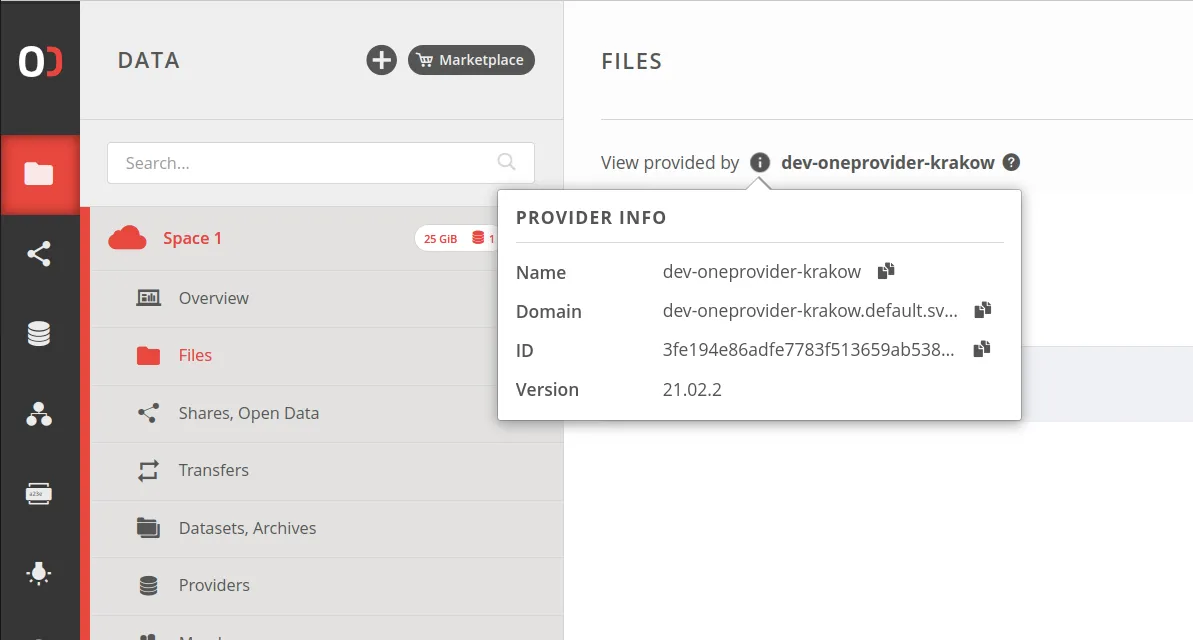
Task: Switch to the Transfers tab of Space 1
Action: point(214,470)
